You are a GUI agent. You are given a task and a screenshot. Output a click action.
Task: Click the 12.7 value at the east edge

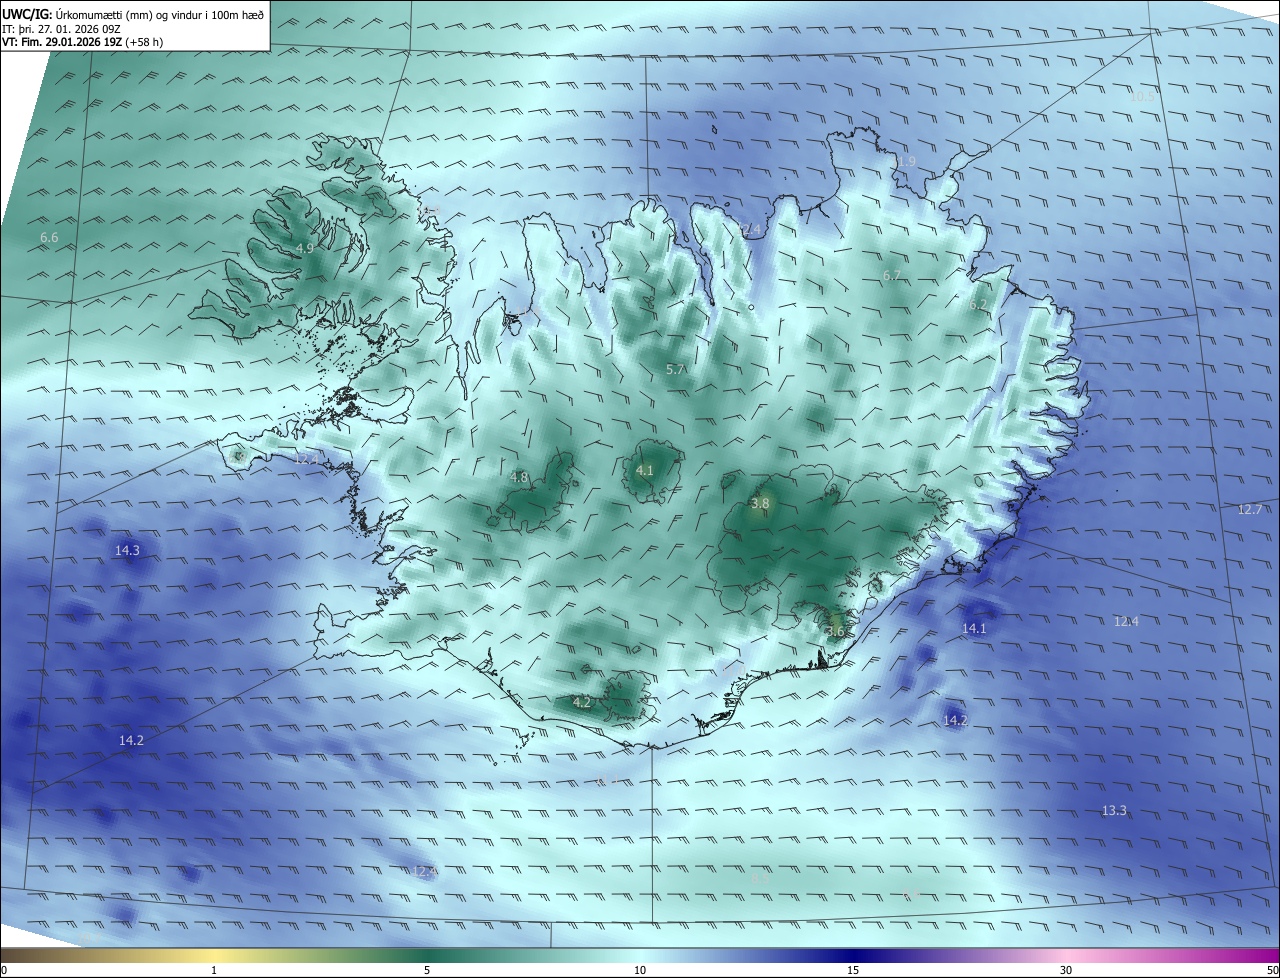point(1250,510)
